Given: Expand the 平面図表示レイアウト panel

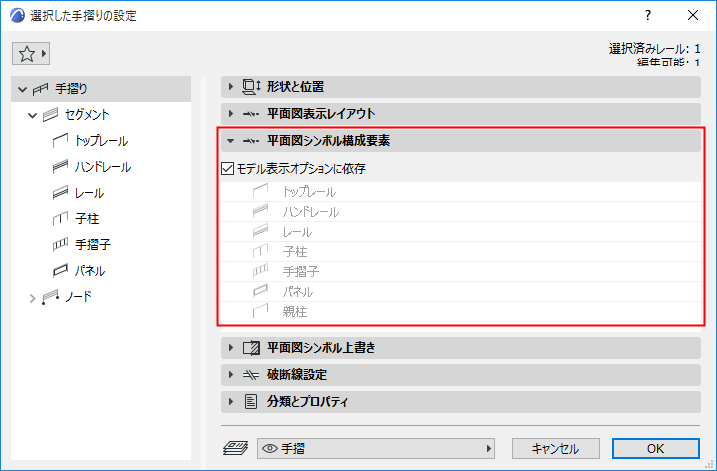Looking at the screenshot, I should (231, 113).
